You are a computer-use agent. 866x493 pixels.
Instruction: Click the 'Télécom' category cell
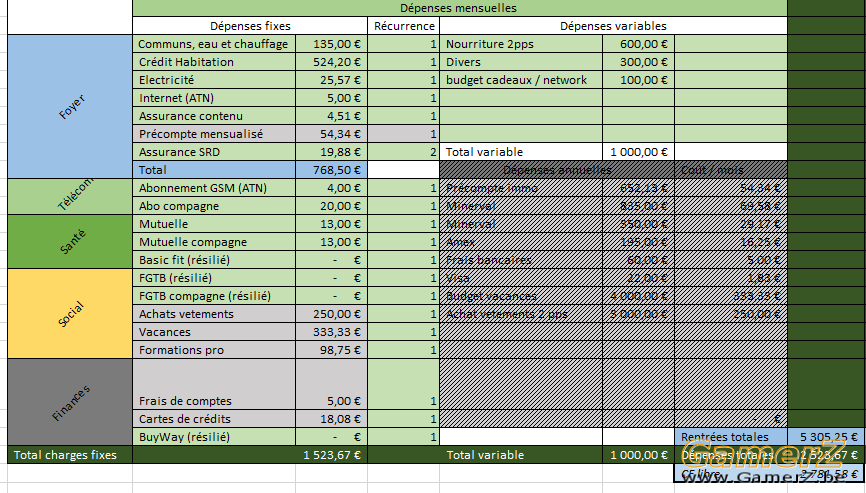[70, 197]
